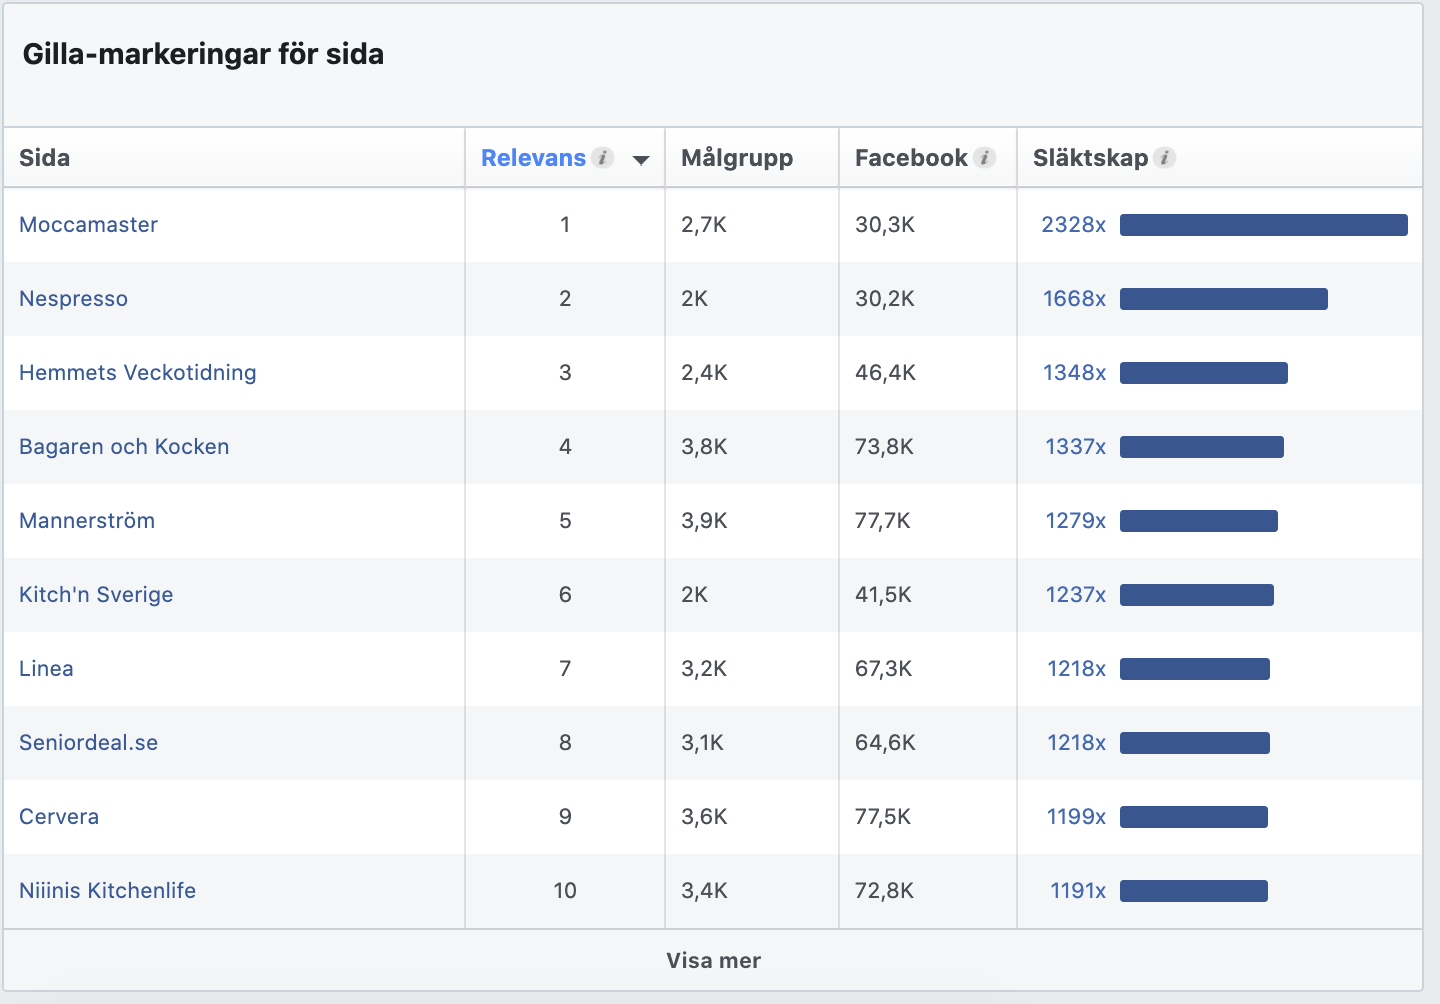Click the 1218x value in Linea row

click(x=1076, y=669)
